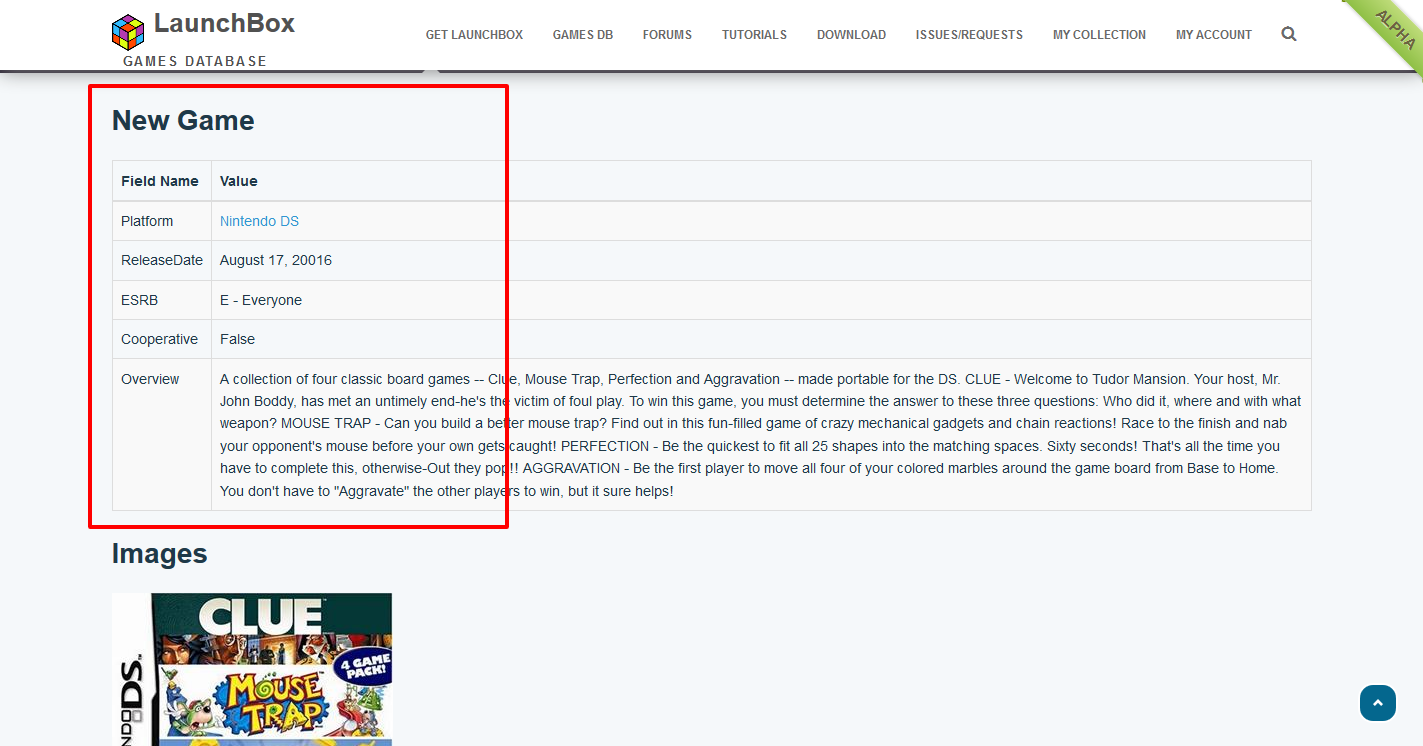
Task: Go to the Games DB page
Action: [582, 35]
